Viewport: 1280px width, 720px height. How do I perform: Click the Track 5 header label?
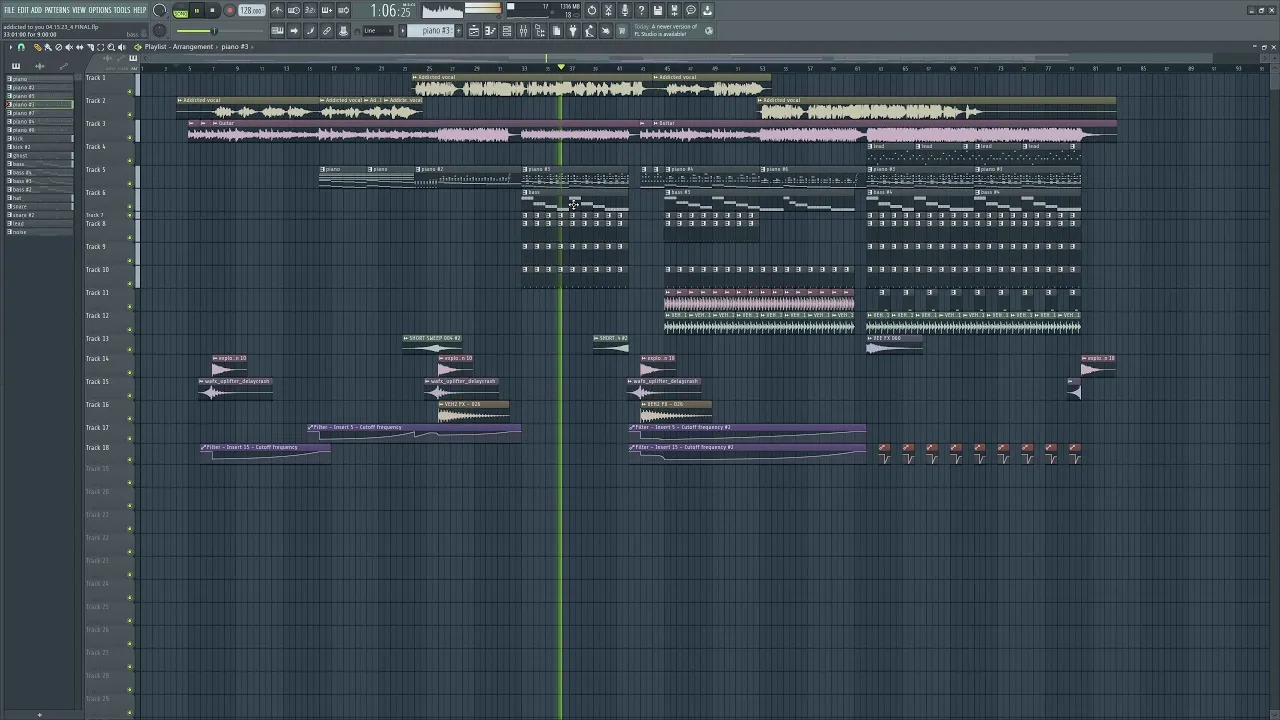[96, 170]
